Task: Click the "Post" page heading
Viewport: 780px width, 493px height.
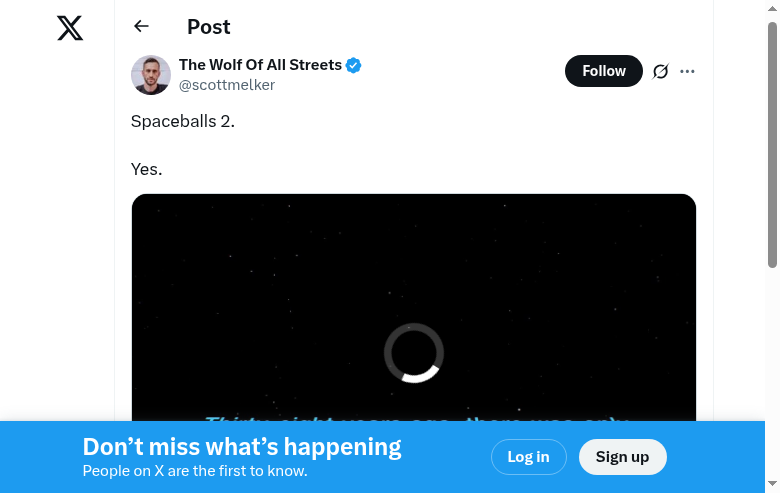Action: coord(208,27)
